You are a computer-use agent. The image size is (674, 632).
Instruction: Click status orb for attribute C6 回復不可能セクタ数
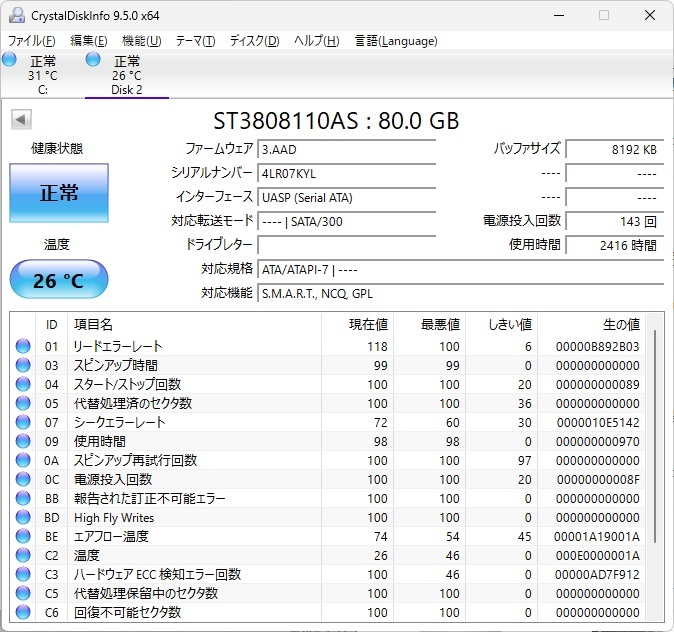click(23, 612)
